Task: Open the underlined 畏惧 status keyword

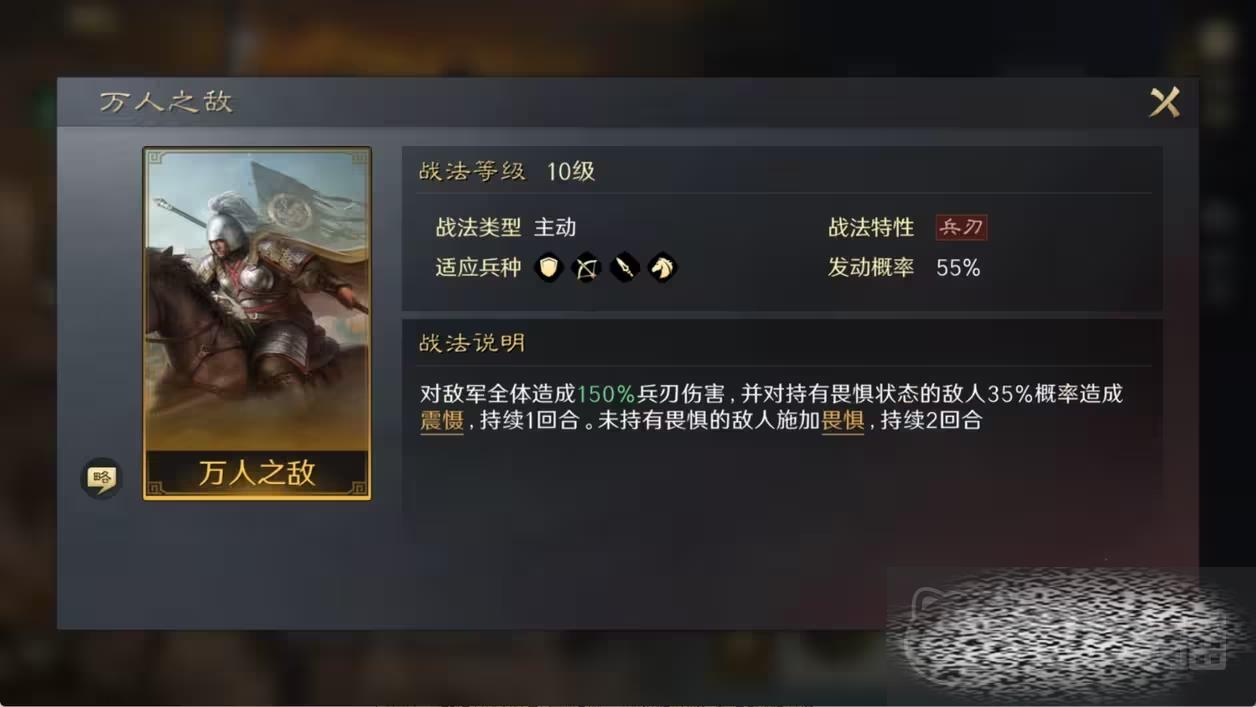Action: pos(842,421)
